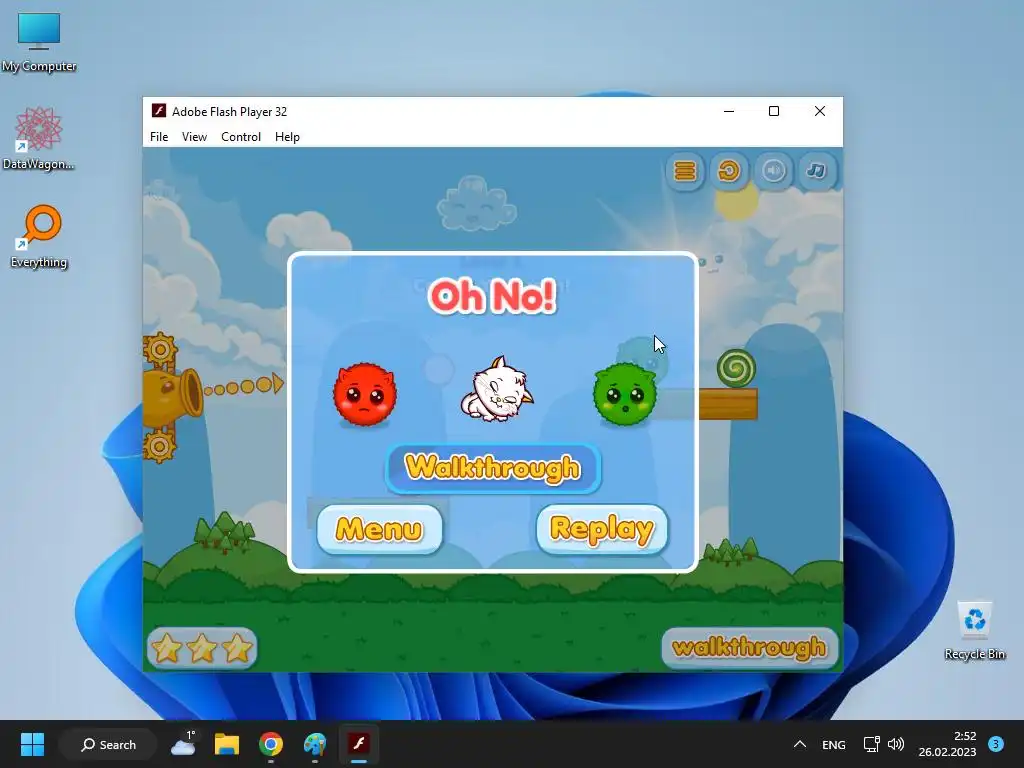1024x768 pixels.
Task: Click the Adobe Flash Player title bar icon
Action: click(158, 111)
